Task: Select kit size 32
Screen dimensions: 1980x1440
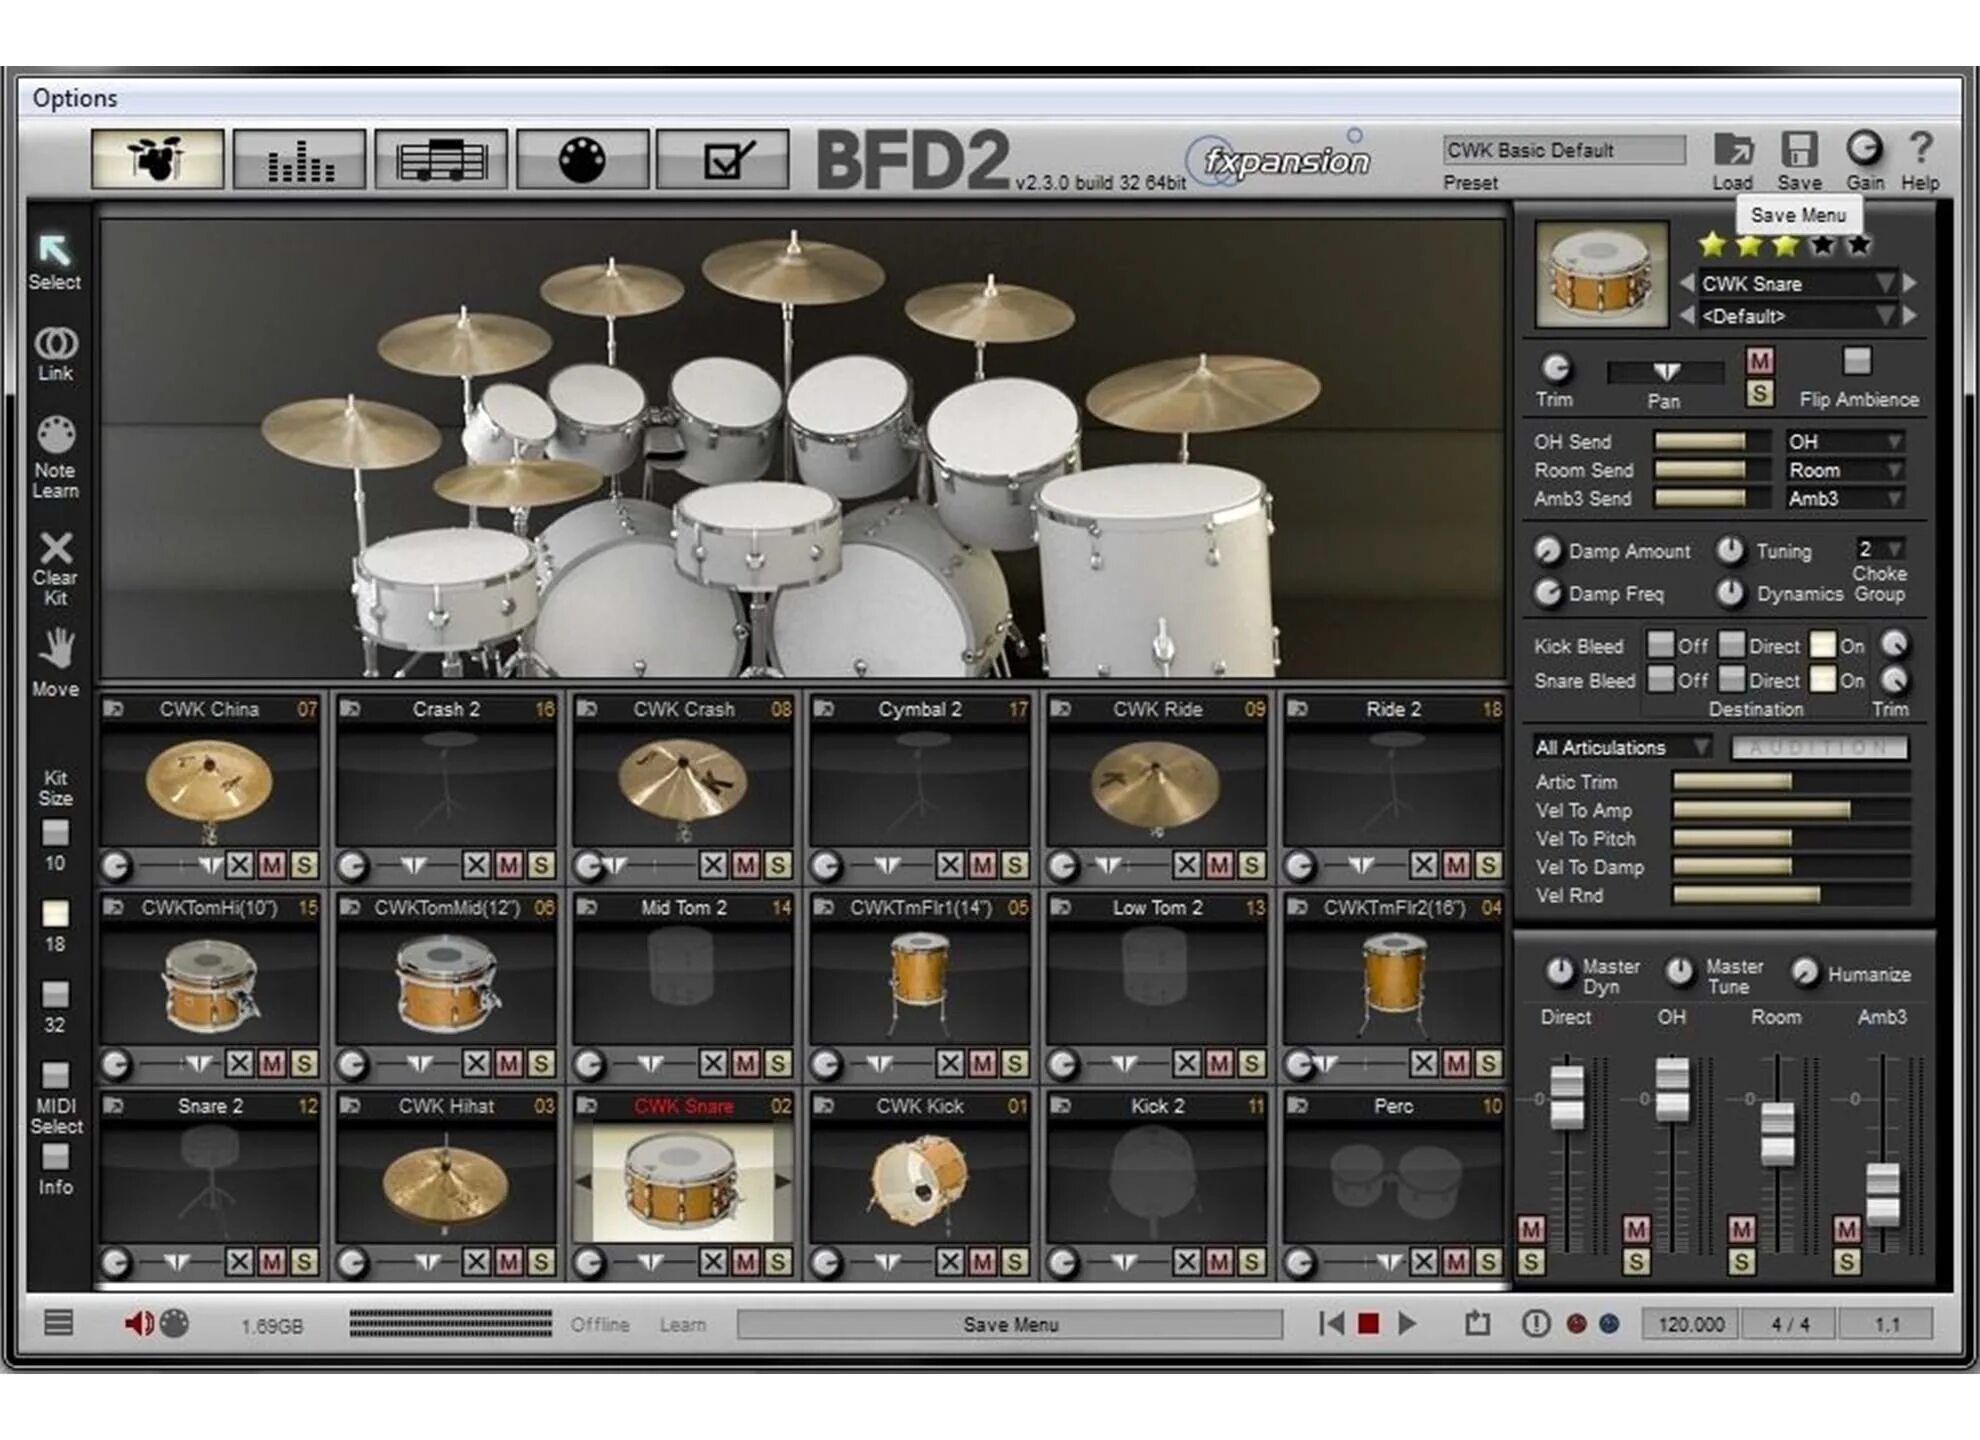Action: [56, 994]
